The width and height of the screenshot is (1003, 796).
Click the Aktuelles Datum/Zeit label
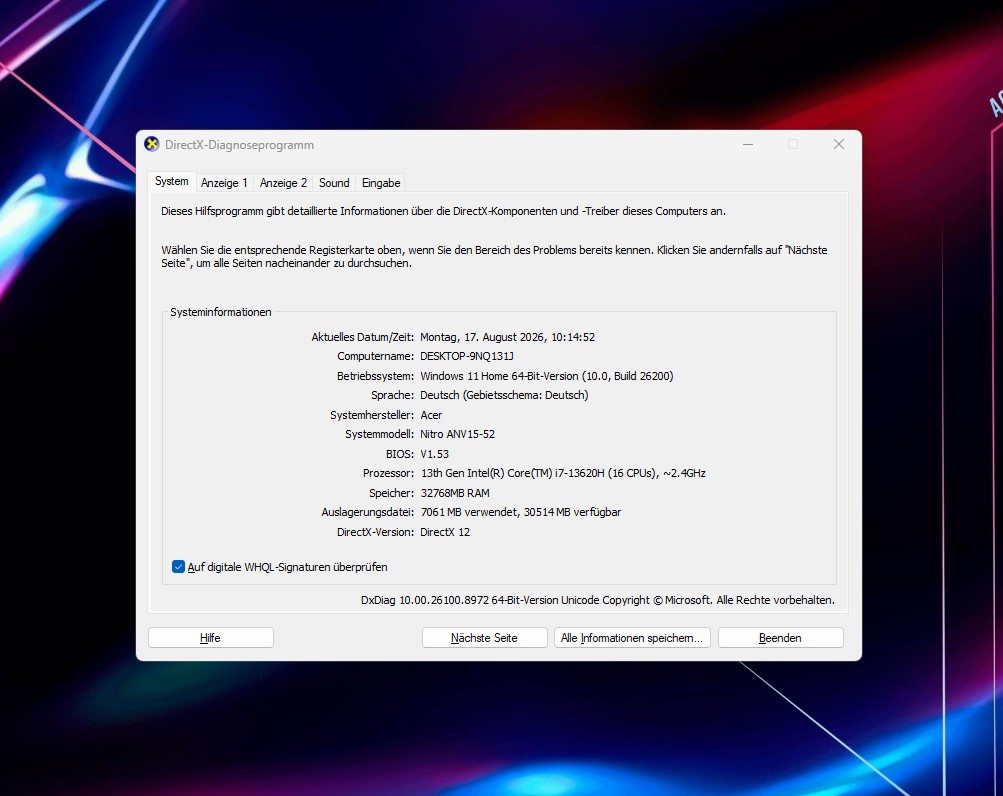tap(363, 337)
